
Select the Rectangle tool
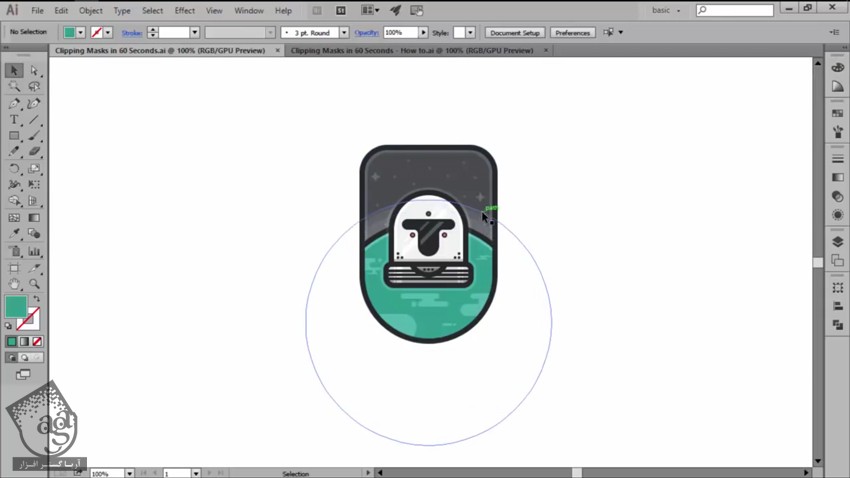(x=14, y=136)
